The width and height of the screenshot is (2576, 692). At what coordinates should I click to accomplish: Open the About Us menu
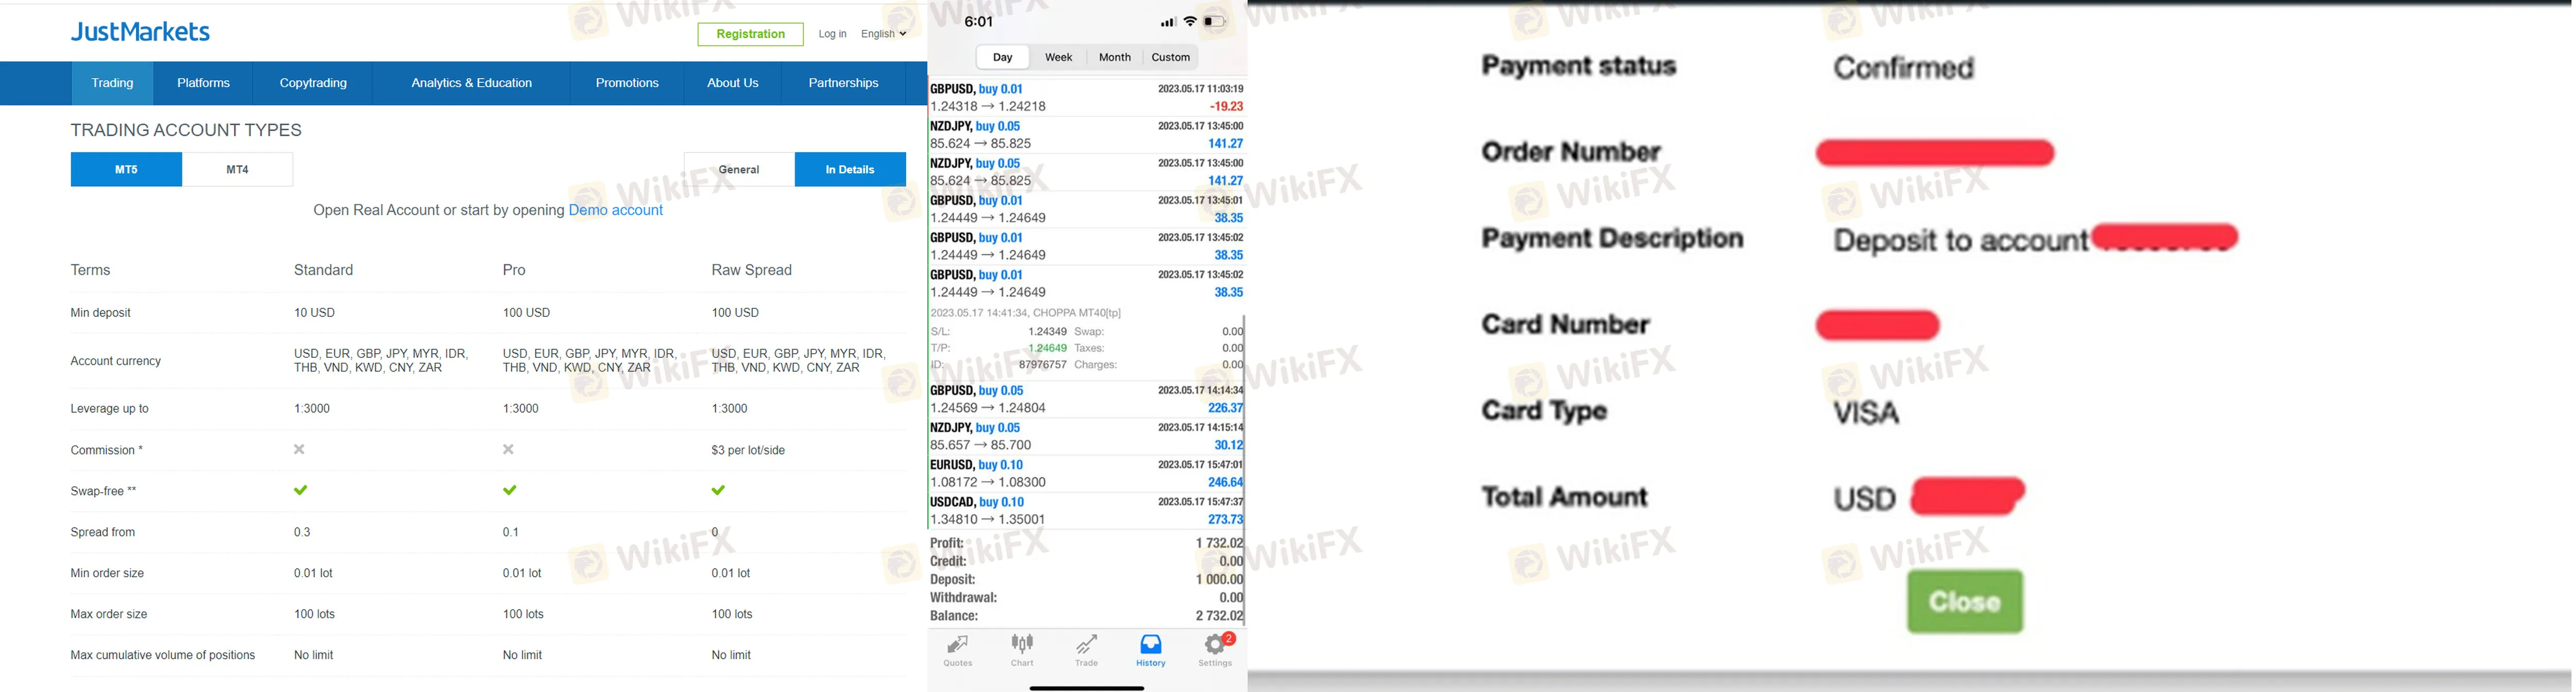point(733,83)
